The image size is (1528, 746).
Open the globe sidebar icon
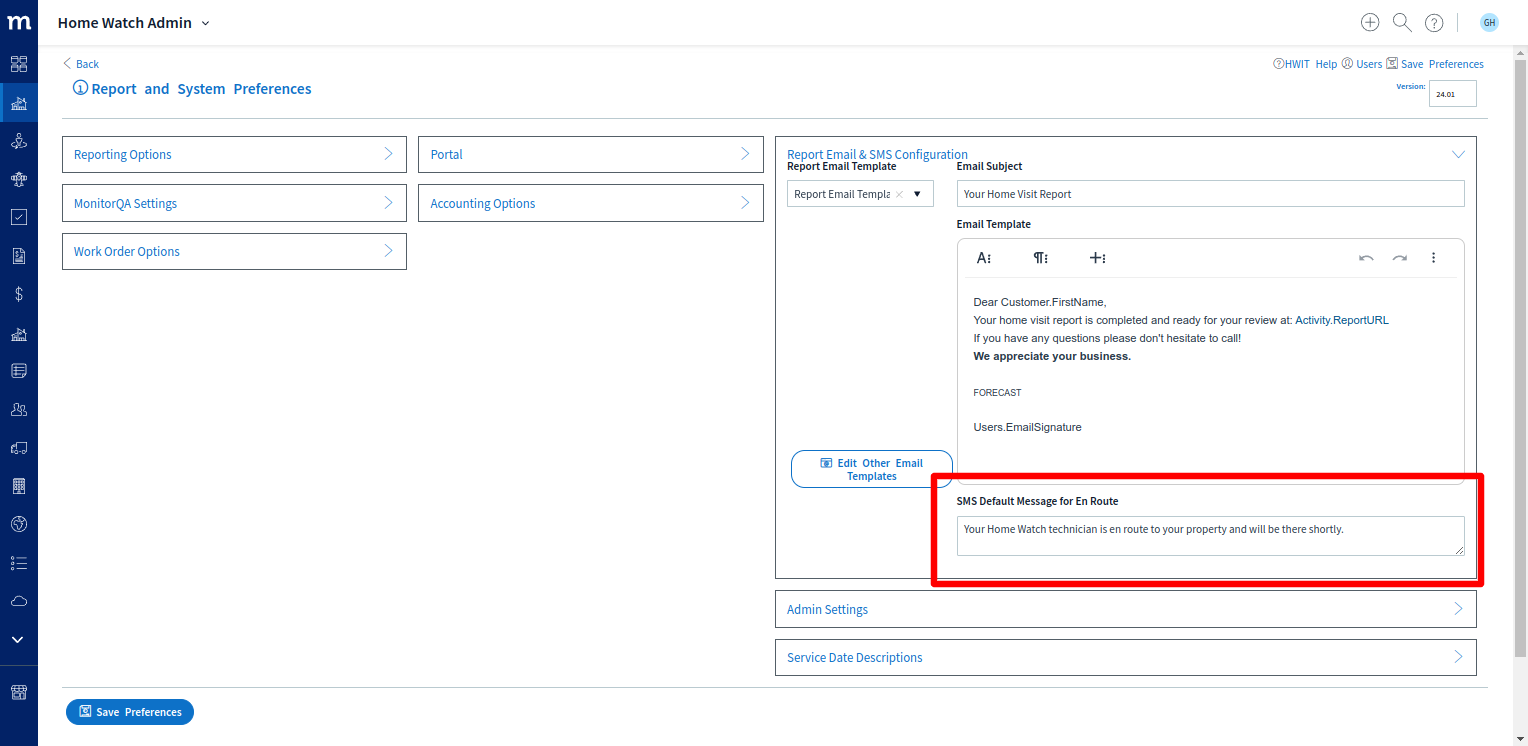click(19, 524)
